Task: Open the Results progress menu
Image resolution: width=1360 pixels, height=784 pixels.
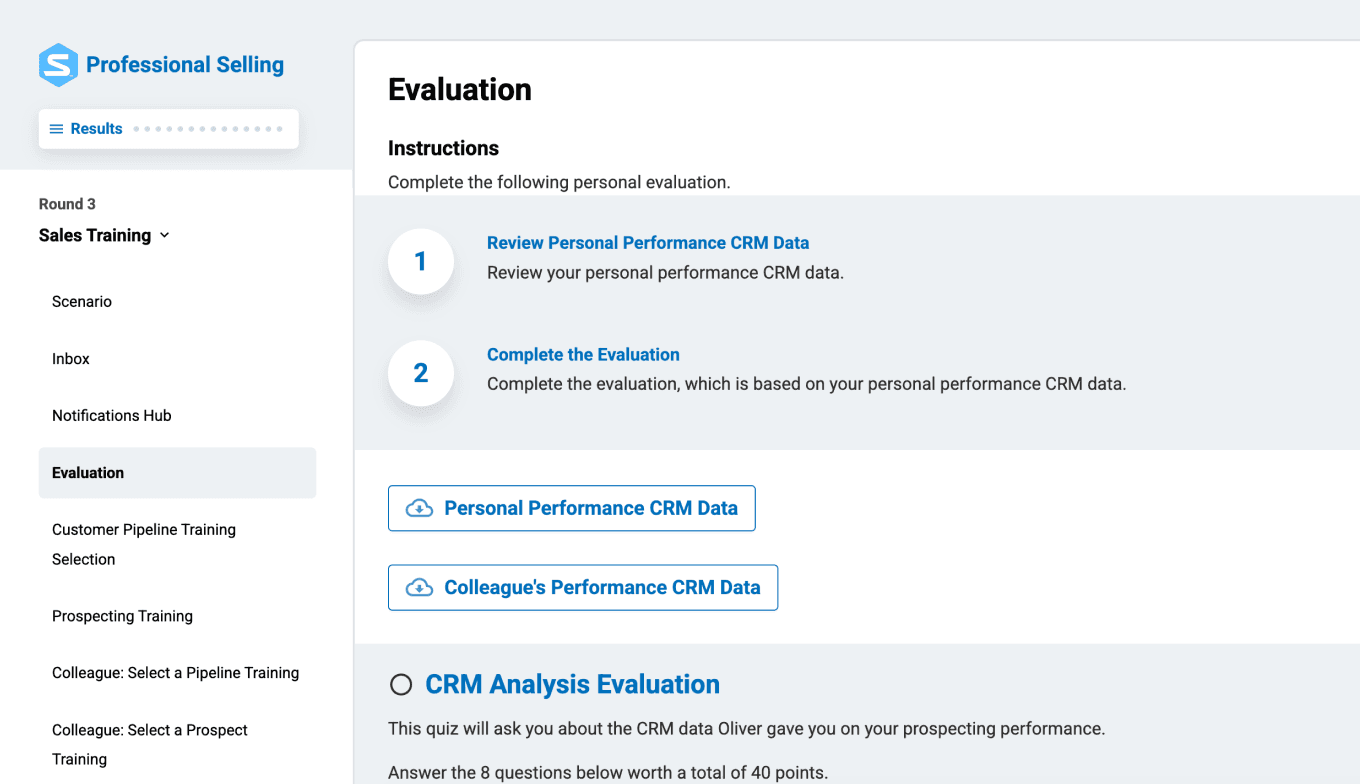Action: pos(96,129)
